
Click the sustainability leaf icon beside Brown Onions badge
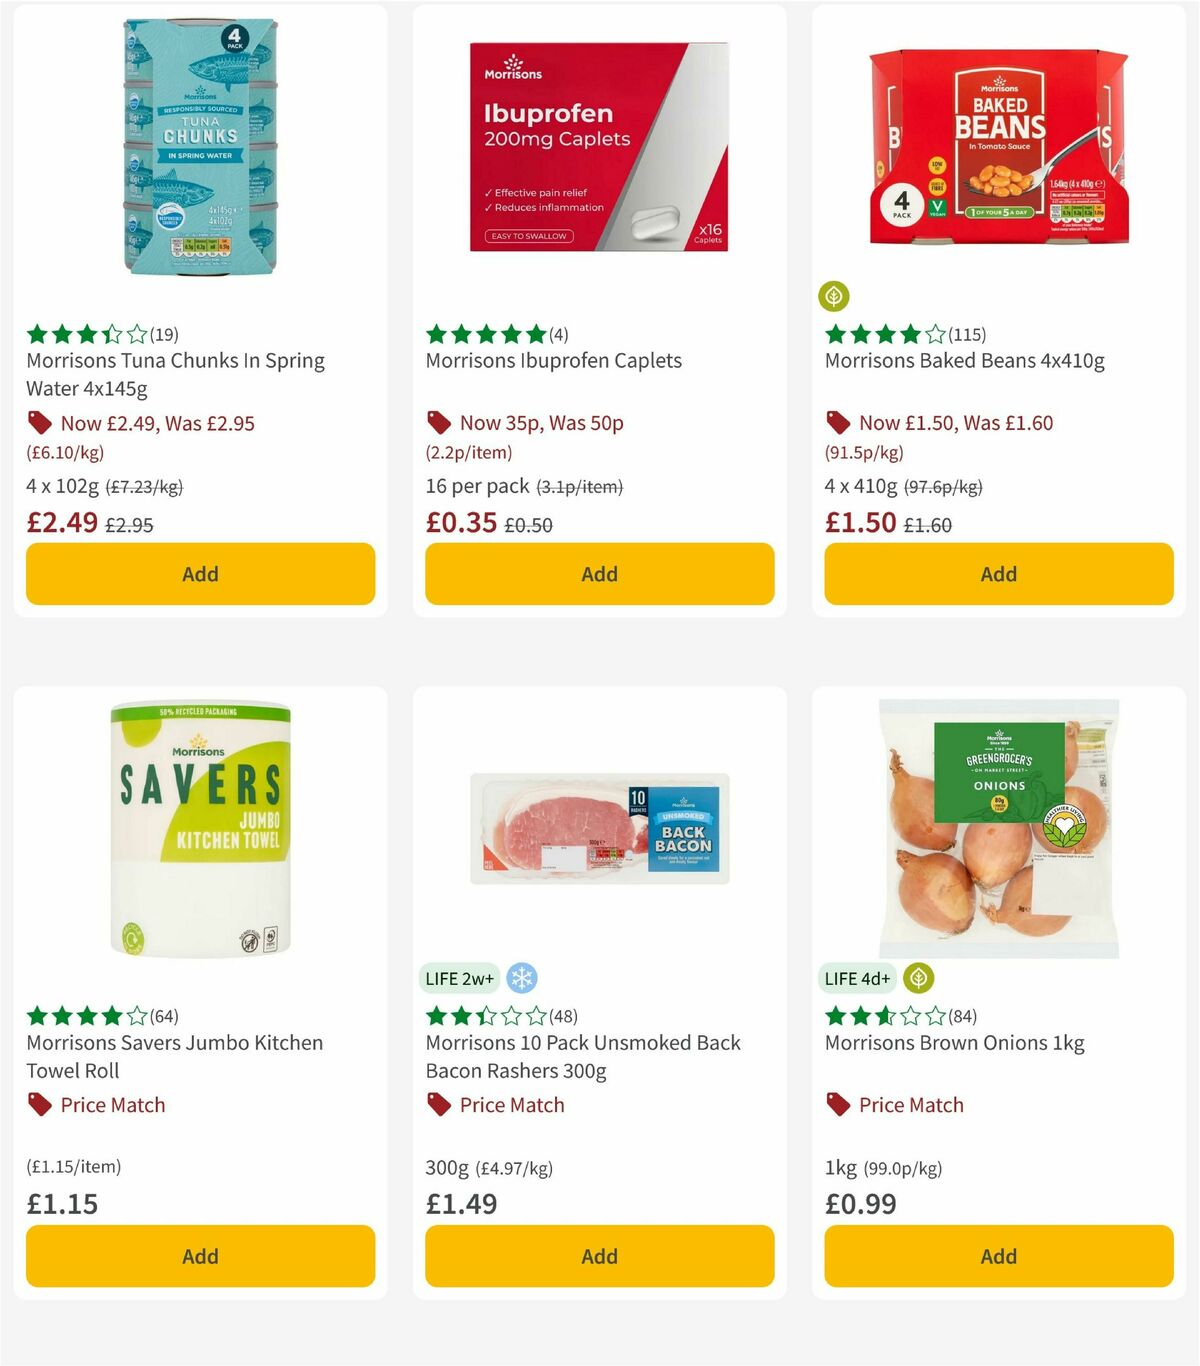click(x=922, y=978)
